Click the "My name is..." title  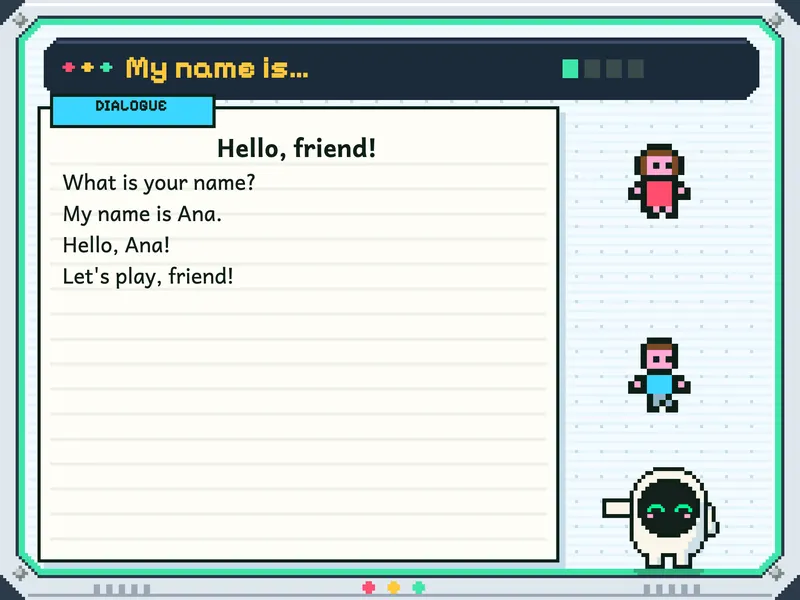pos(217,68)
